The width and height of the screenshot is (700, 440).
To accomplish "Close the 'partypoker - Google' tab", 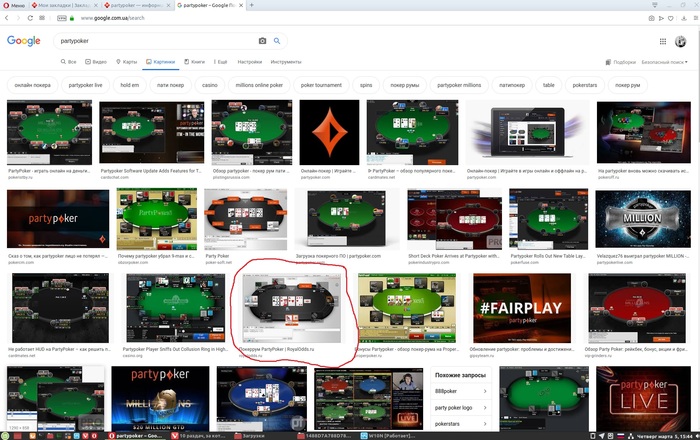I will [x=241, y=5].
